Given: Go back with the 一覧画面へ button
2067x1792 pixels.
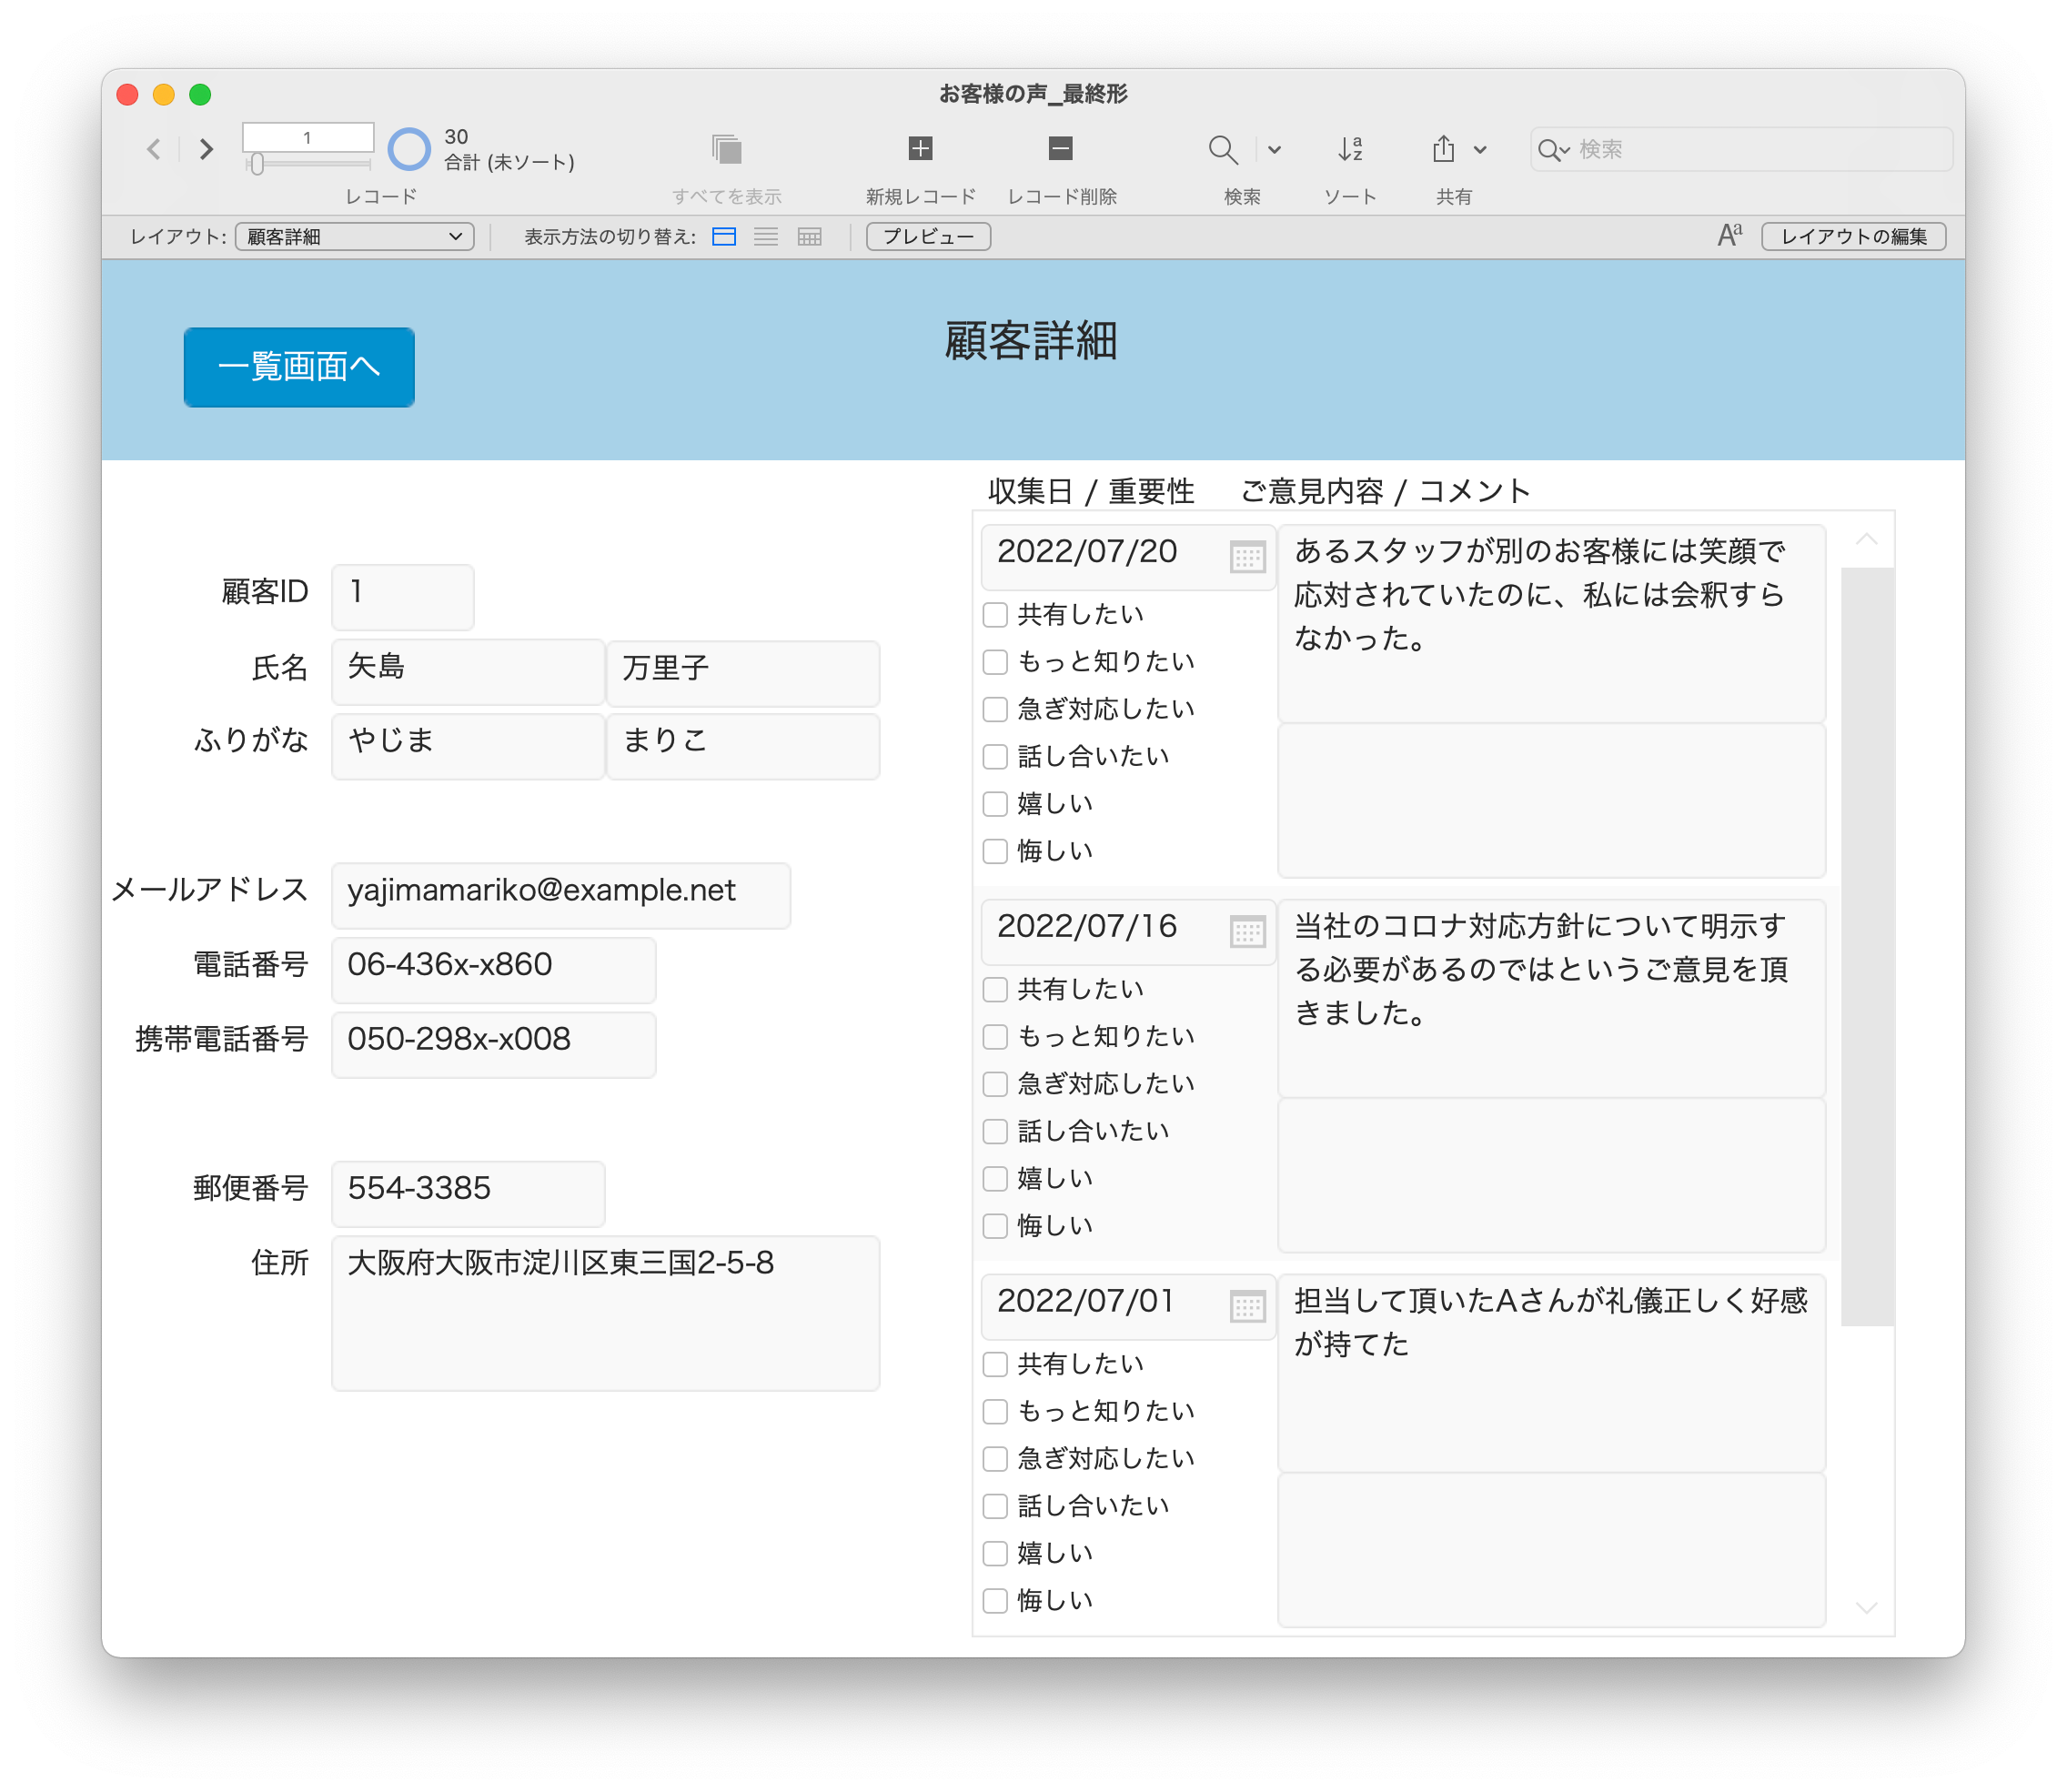Looking at the screenshot, I should [x=298, y=367].
